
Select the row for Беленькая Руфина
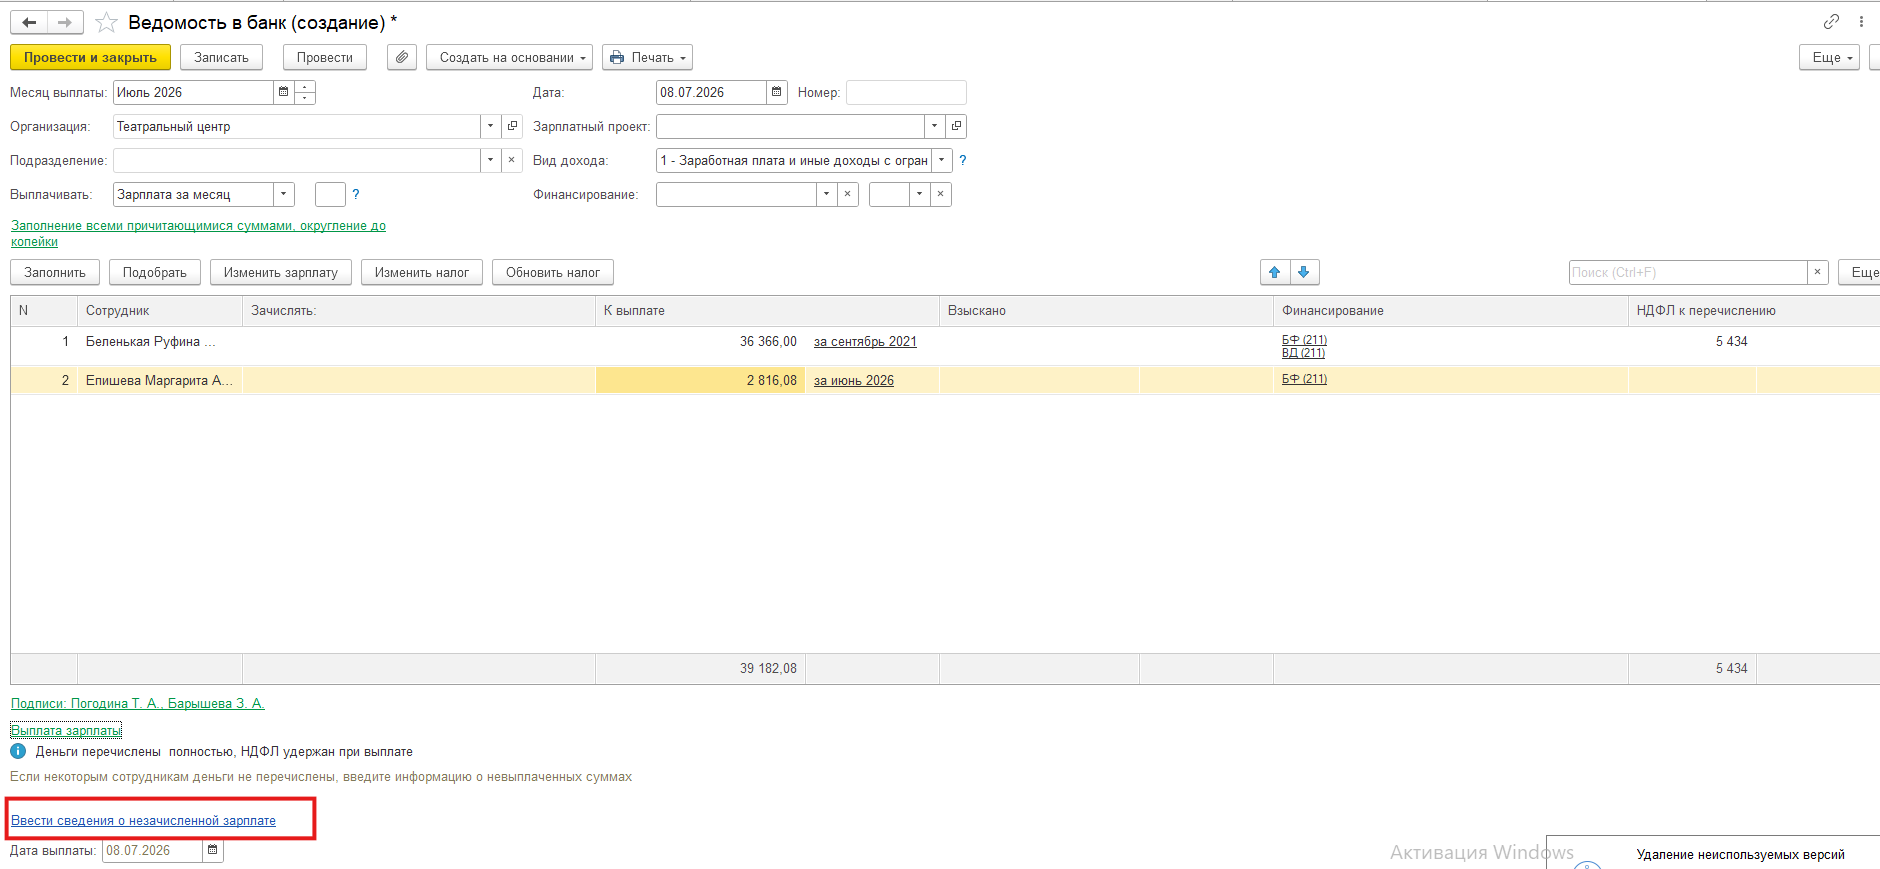click(945, 346)
